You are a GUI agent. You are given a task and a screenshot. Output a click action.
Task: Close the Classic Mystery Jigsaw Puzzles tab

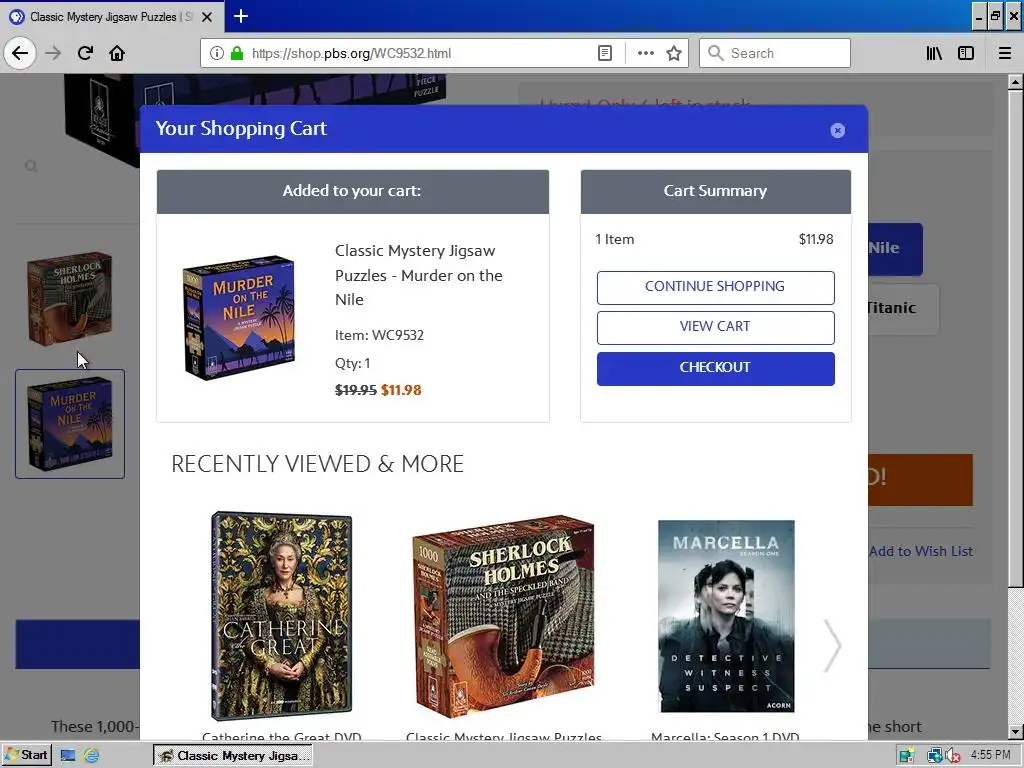coord(207,16)
